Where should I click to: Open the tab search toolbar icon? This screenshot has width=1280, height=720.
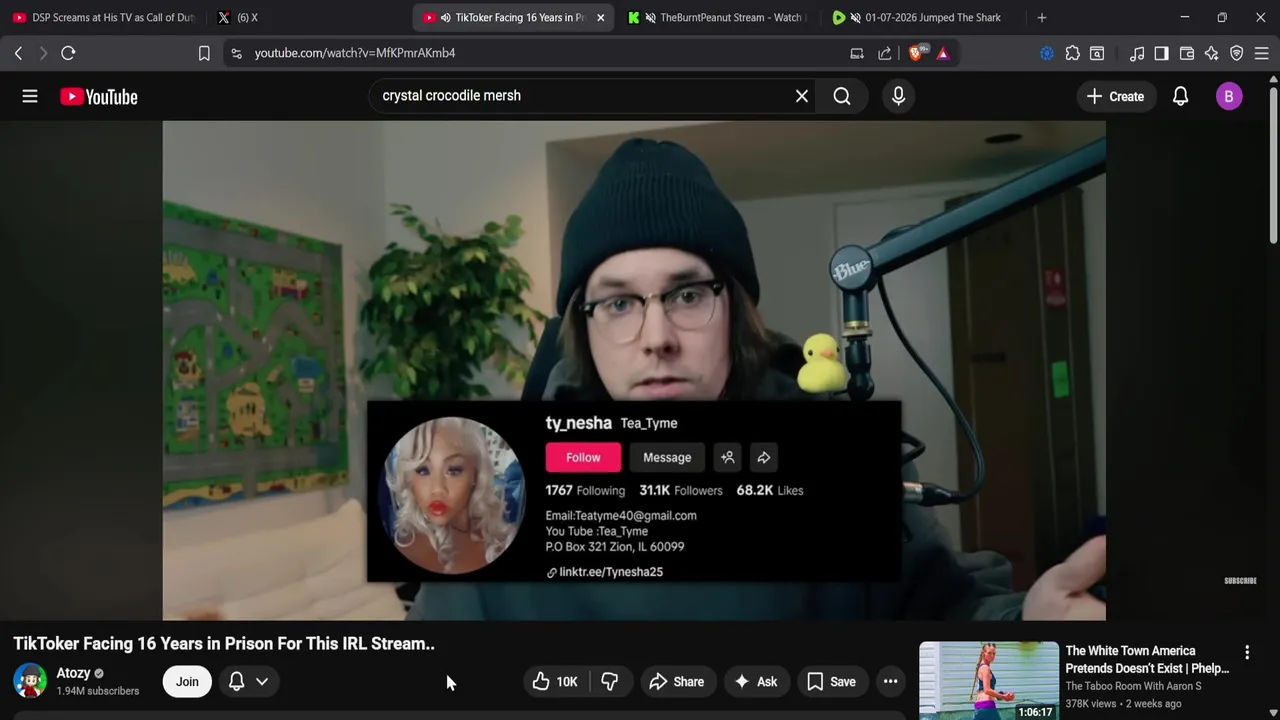click(1097, 53)
